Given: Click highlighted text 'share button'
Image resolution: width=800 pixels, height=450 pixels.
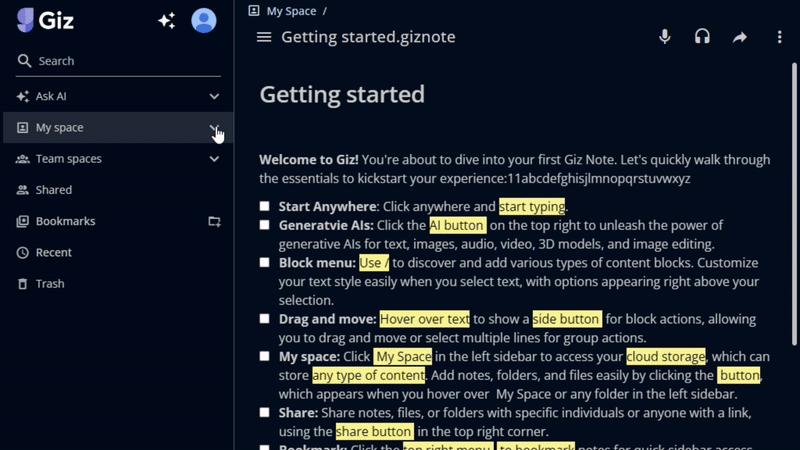Looking at the screenshot, I should [374, 432].
